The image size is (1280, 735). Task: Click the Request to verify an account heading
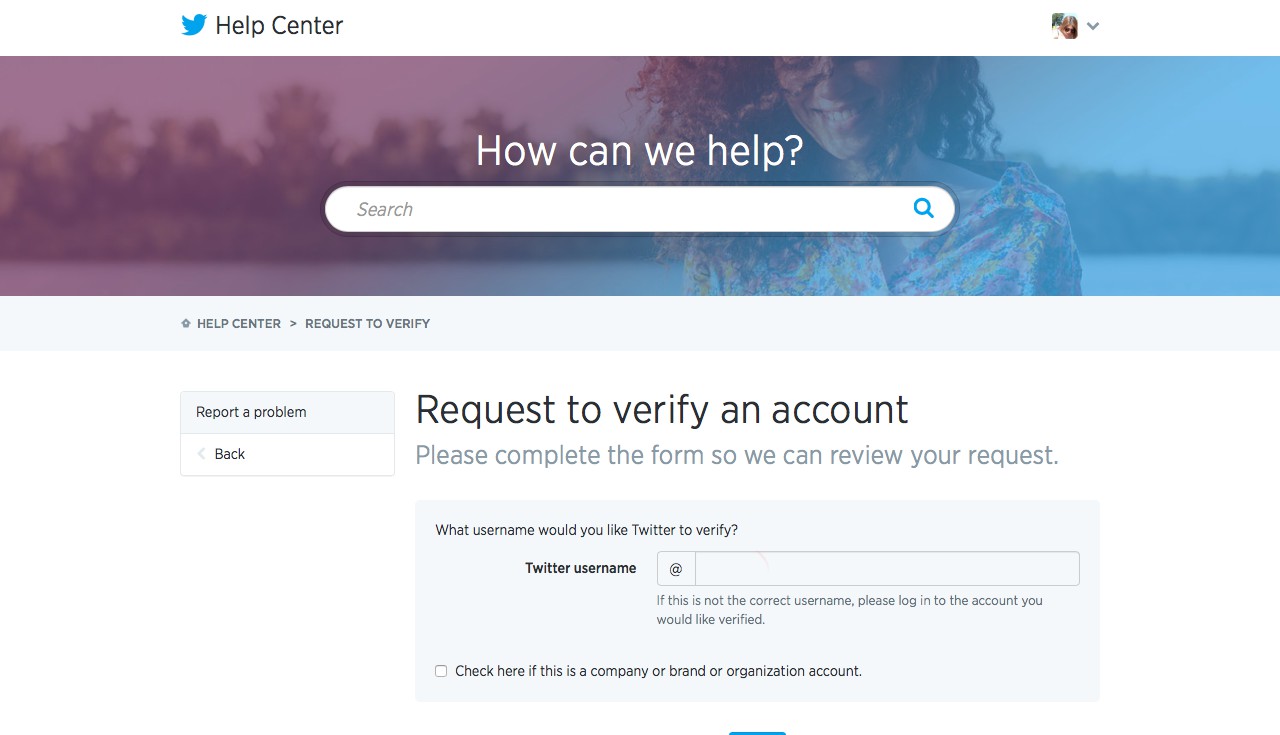[661, 410]
